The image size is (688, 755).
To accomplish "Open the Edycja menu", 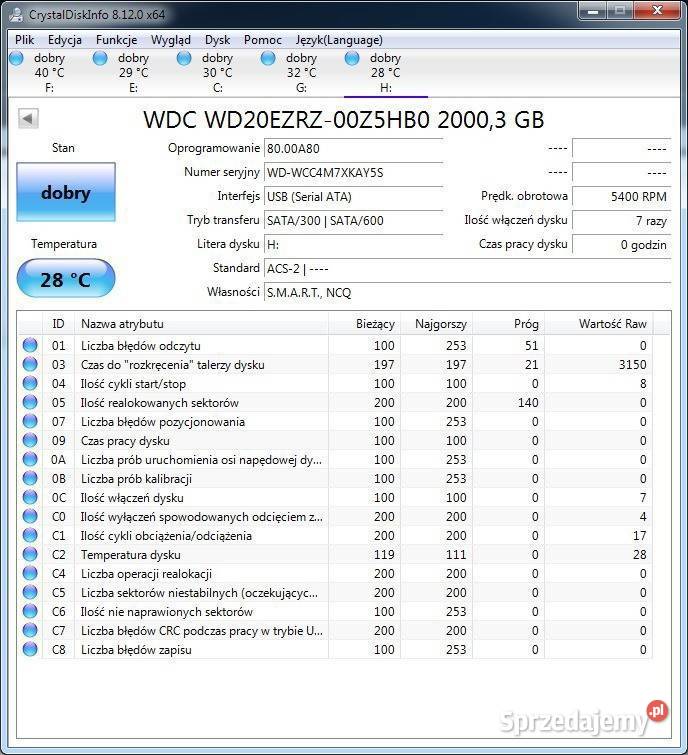I will coord(65,40).
